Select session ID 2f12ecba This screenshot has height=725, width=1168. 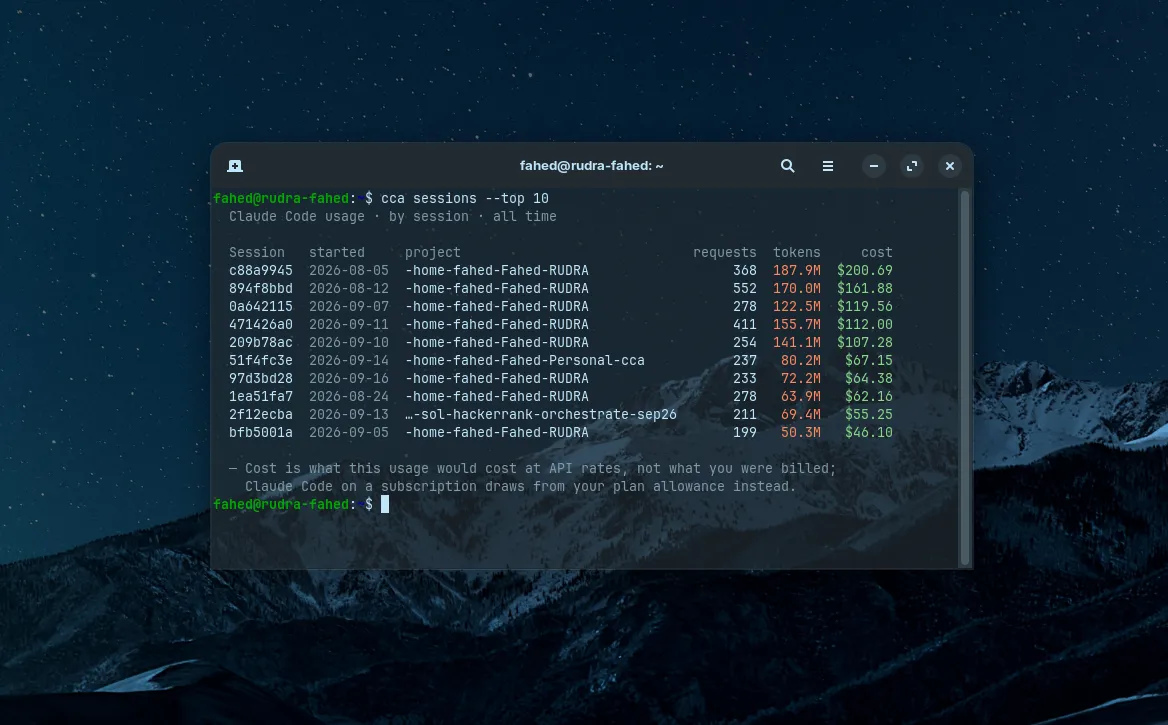tap(261, 414)
